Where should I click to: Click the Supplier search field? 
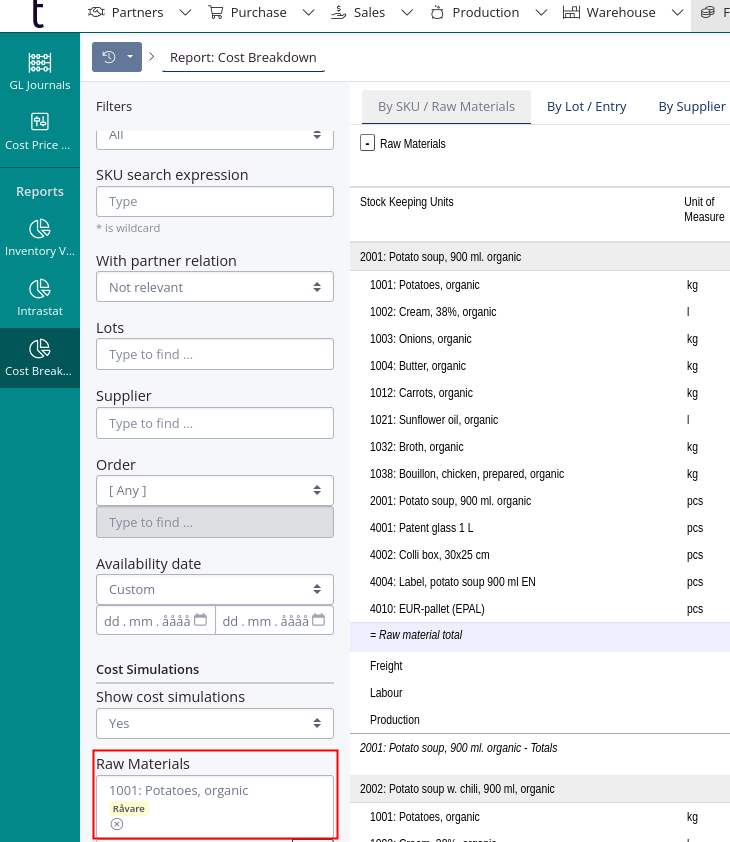point(215,423)
